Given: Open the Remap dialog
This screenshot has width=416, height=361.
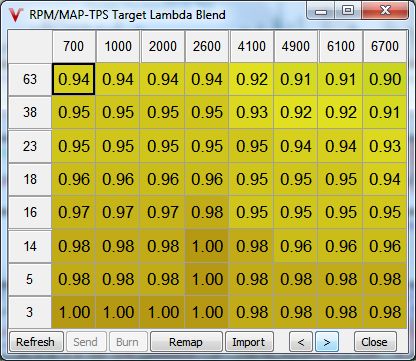Looking at the screenshot, I should (x=186, y=342).
